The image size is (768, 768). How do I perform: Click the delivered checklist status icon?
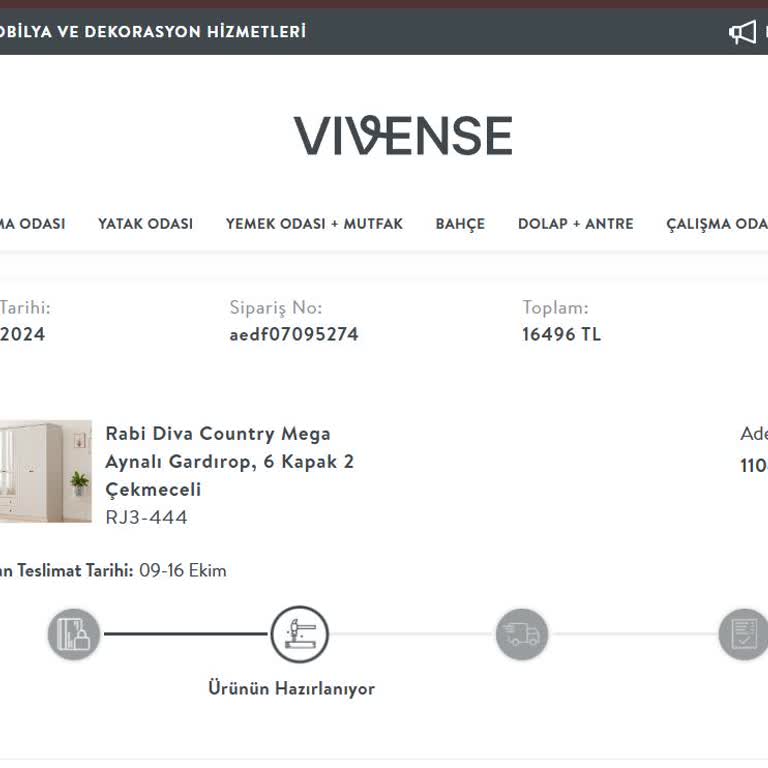[x=744, y=634]
